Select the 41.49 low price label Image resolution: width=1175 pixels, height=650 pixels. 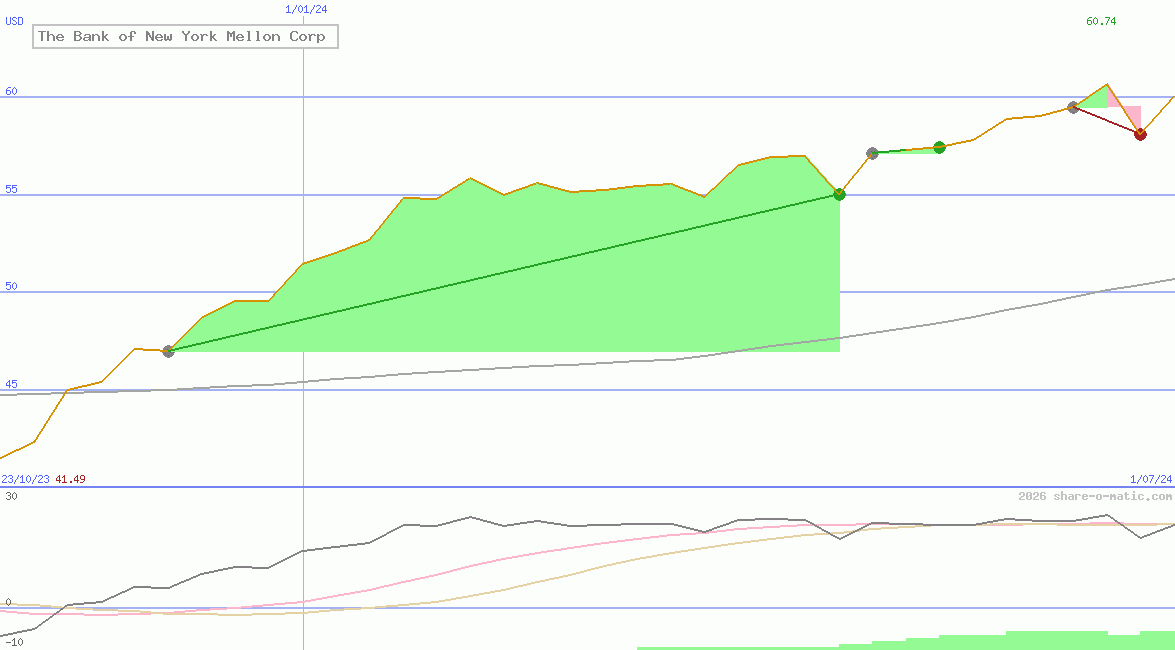(x=70, y=479)
